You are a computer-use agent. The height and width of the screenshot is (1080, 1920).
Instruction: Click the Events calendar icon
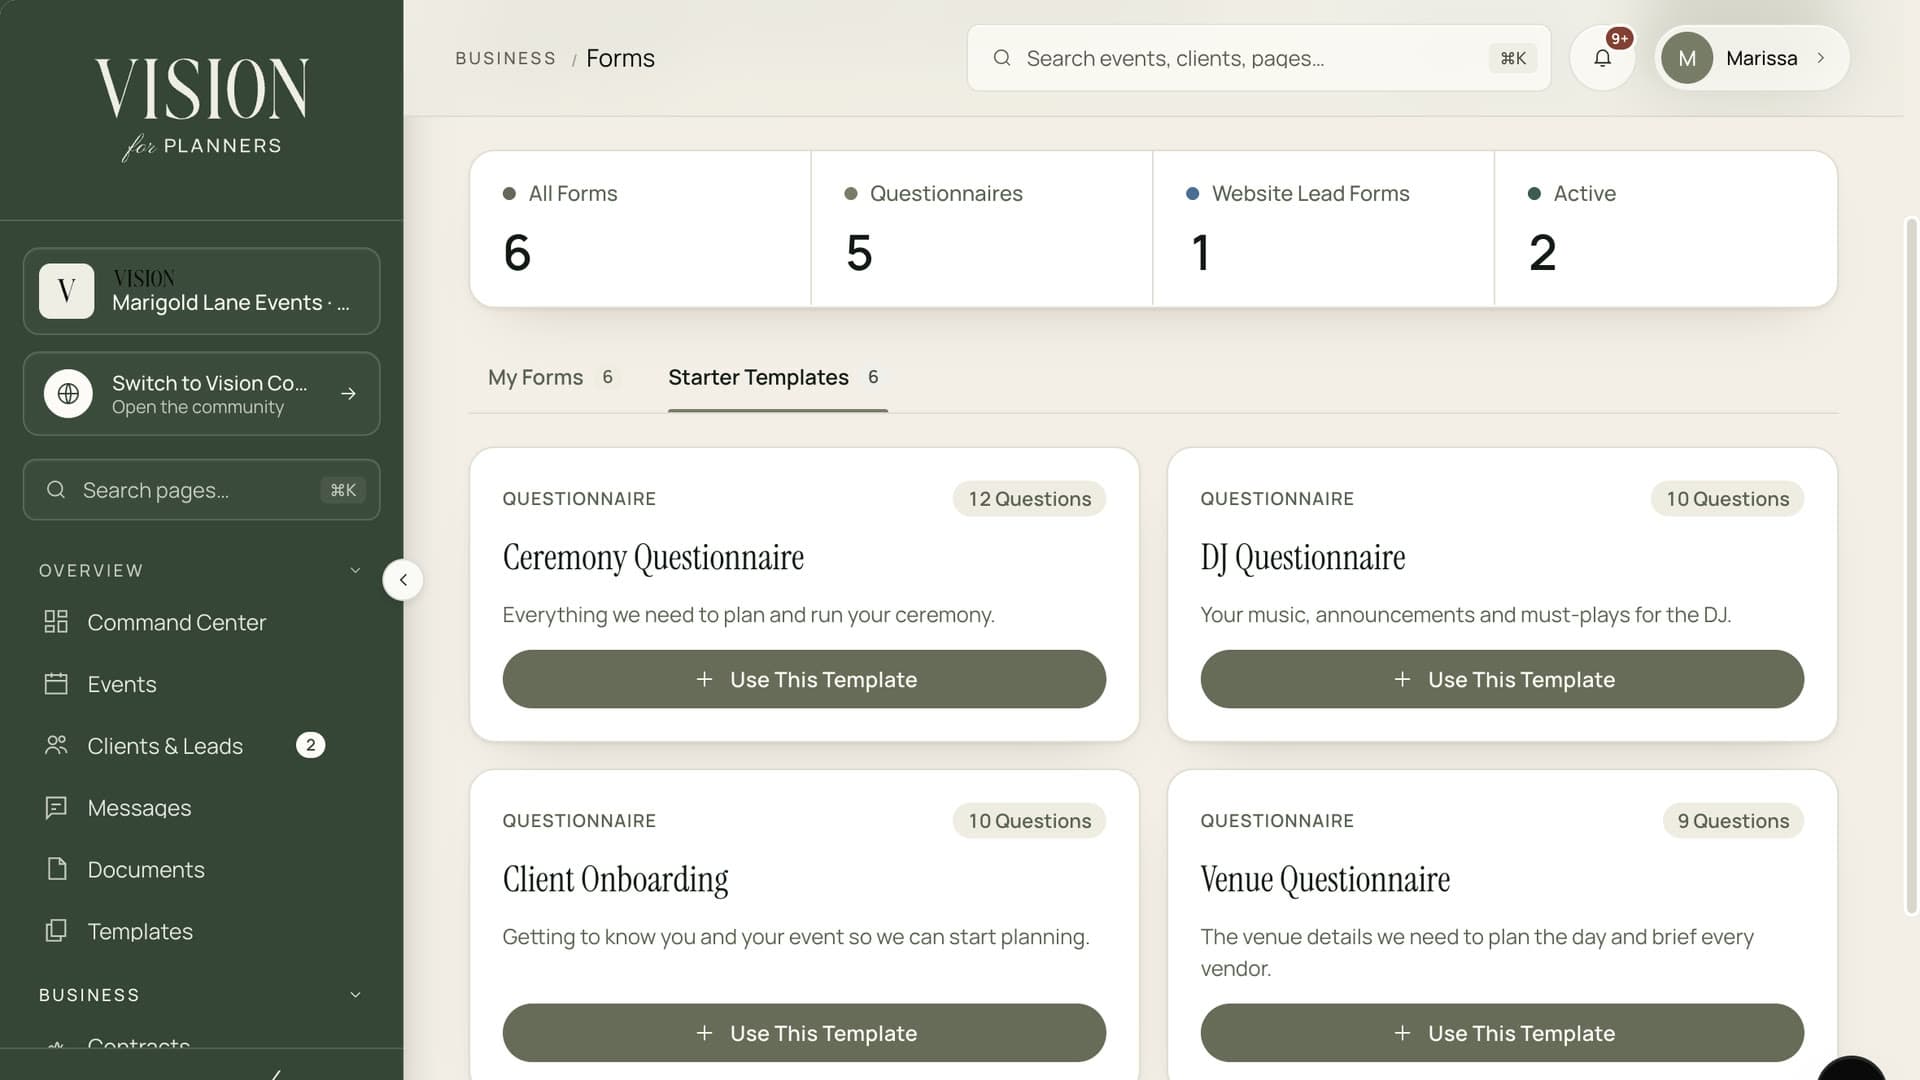(56, 684)
